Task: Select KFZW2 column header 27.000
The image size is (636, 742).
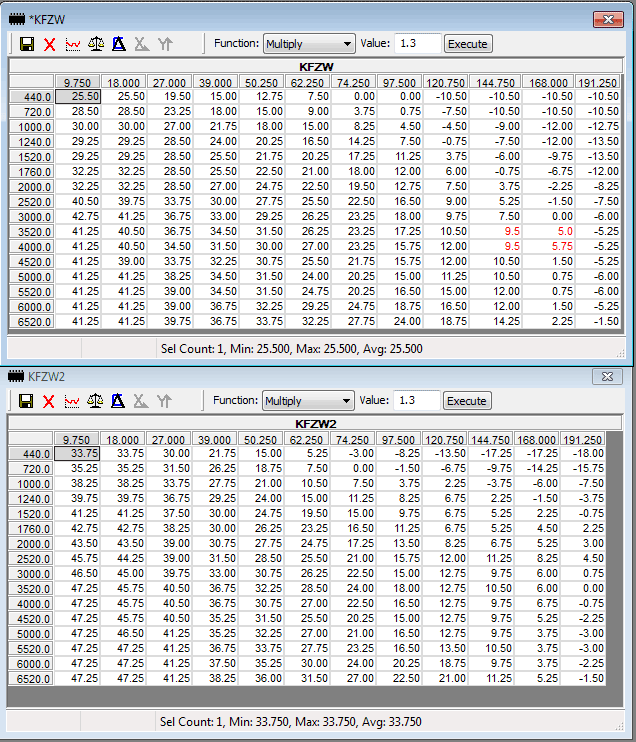Action: tap(168, 439)
